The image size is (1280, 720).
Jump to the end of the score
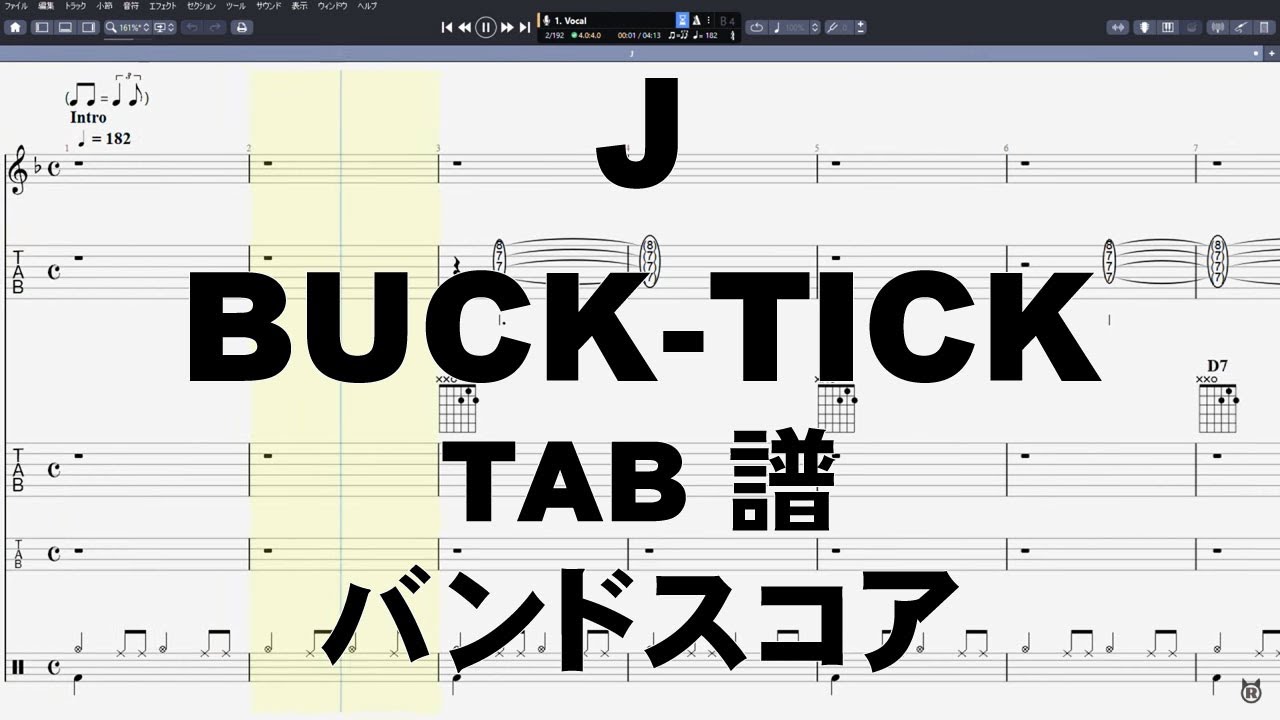tap(525, 28)
